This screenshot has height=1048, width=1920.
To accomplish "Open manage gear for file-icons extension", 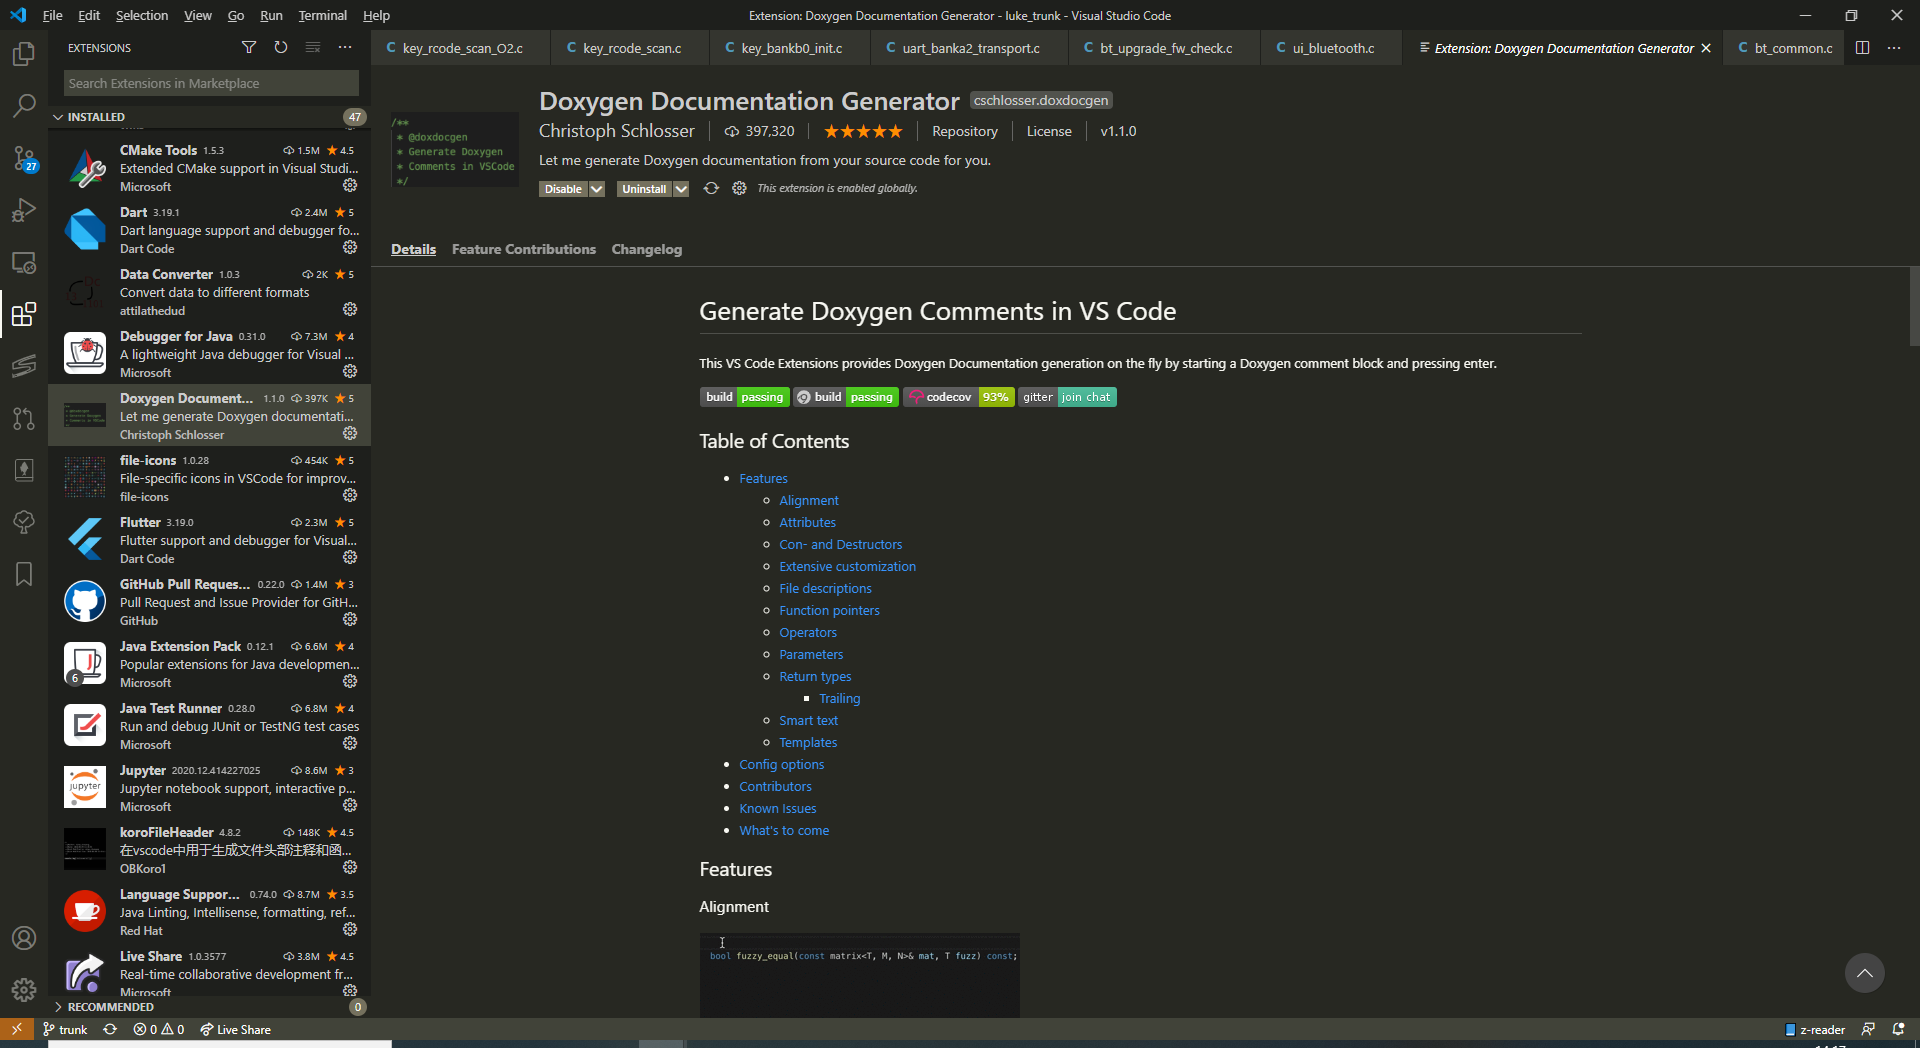I will pyautogui.click(x=350, y=495).
